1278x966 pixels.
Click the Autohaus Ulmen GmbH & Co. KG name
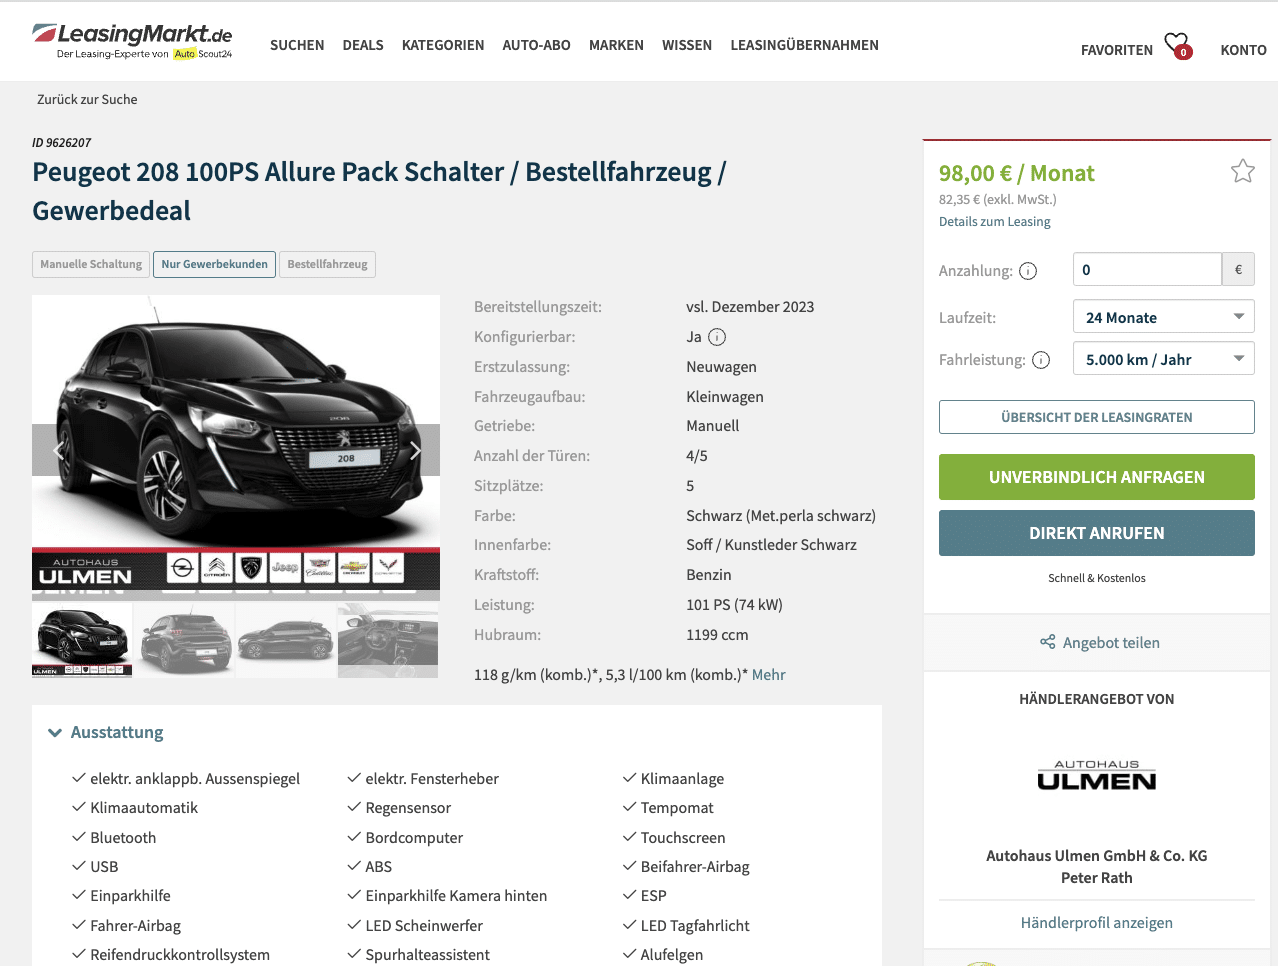(x=1097, y=856)
